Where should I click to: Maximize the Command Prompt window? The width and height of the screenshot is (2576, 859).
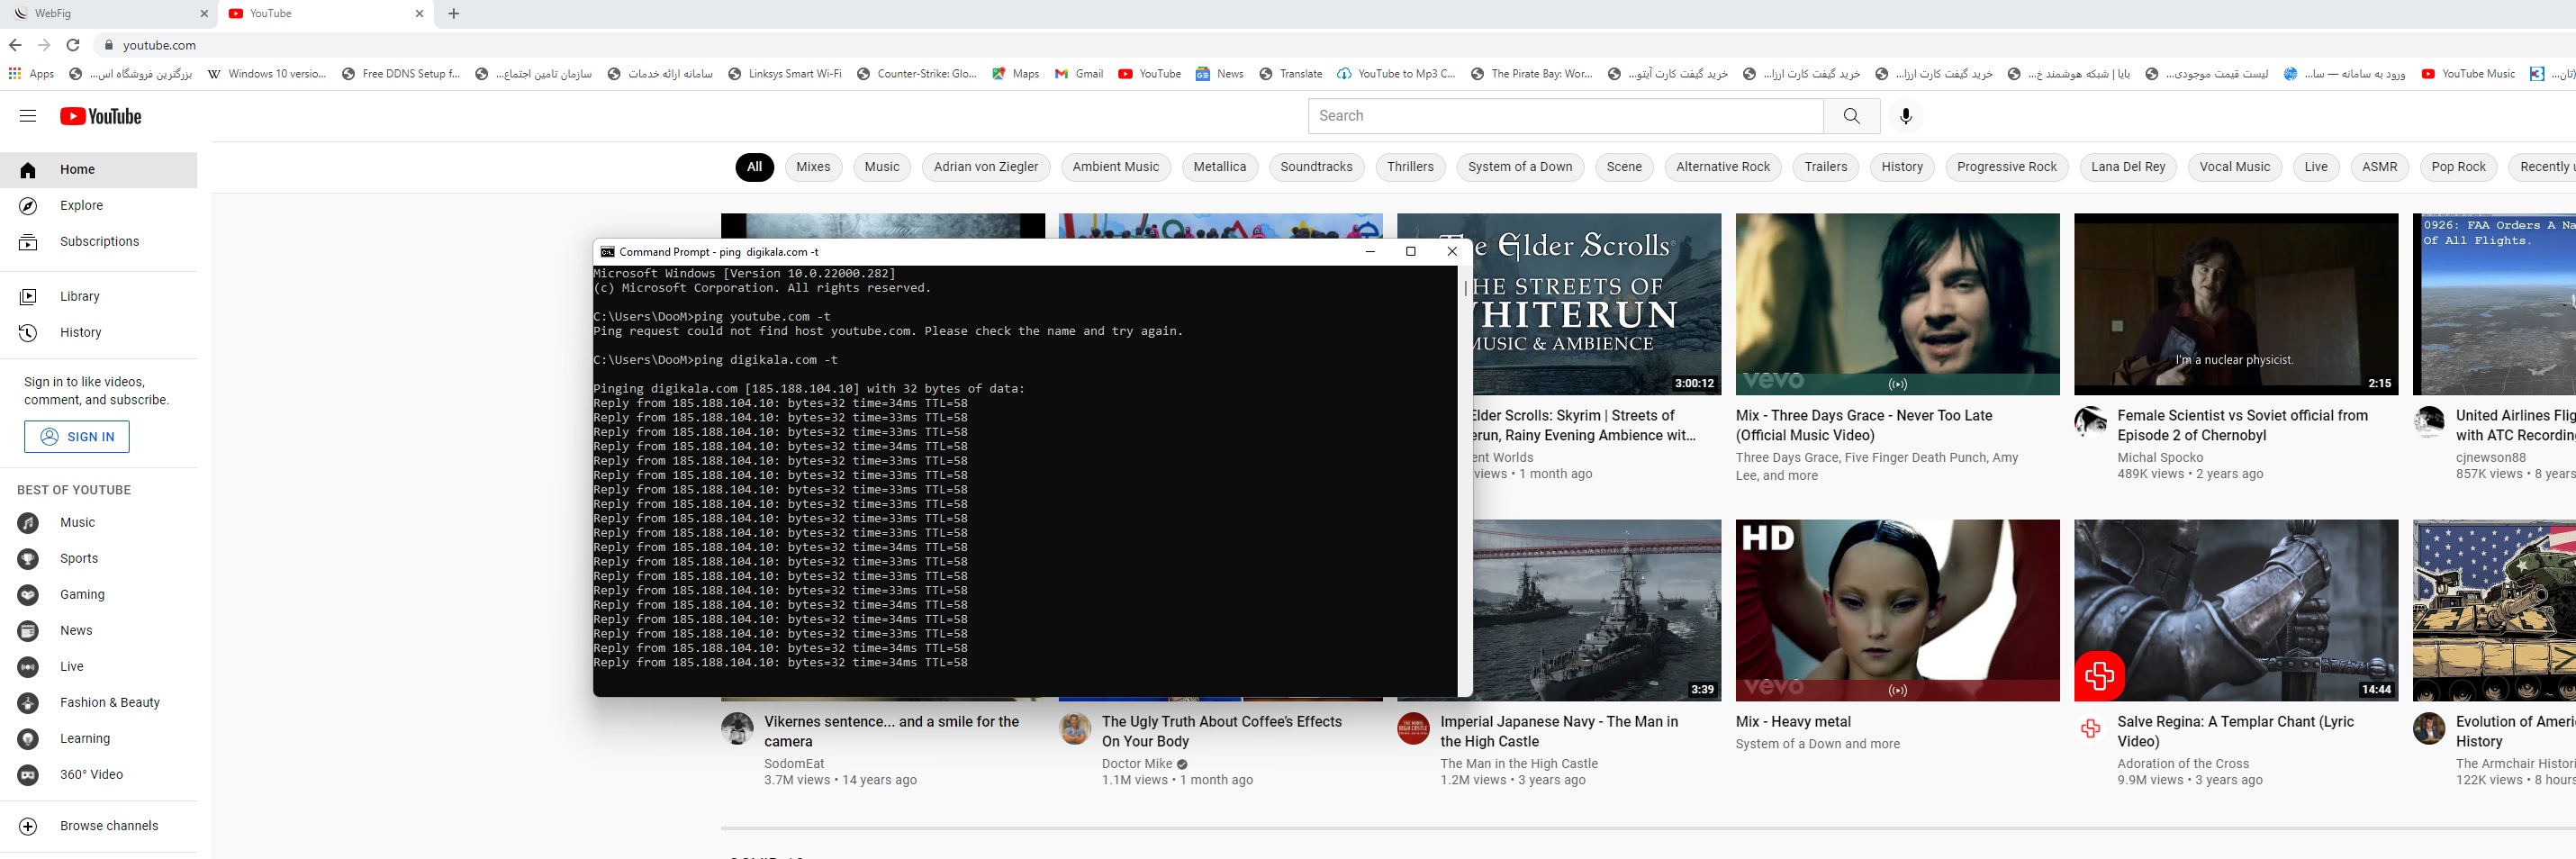[x=1411, y=252]
